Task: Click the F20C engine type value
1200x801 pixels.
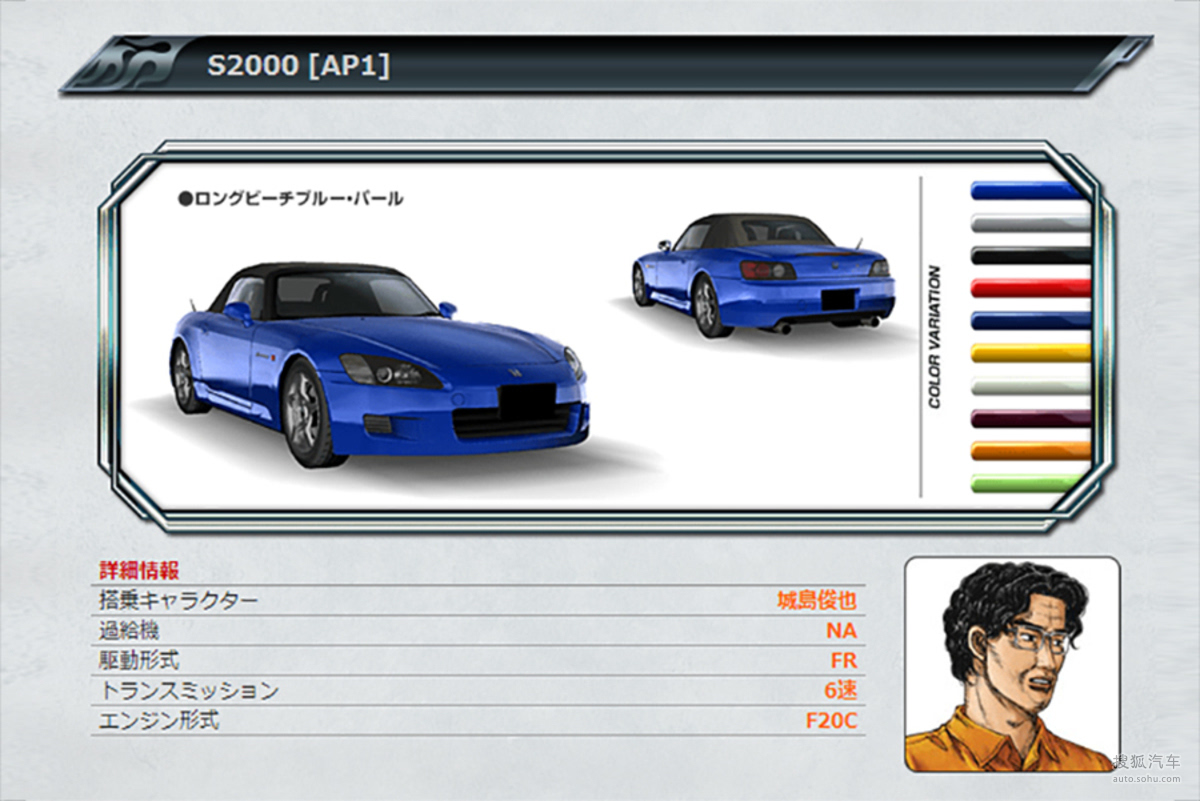Action: click(x=831, y=721)
